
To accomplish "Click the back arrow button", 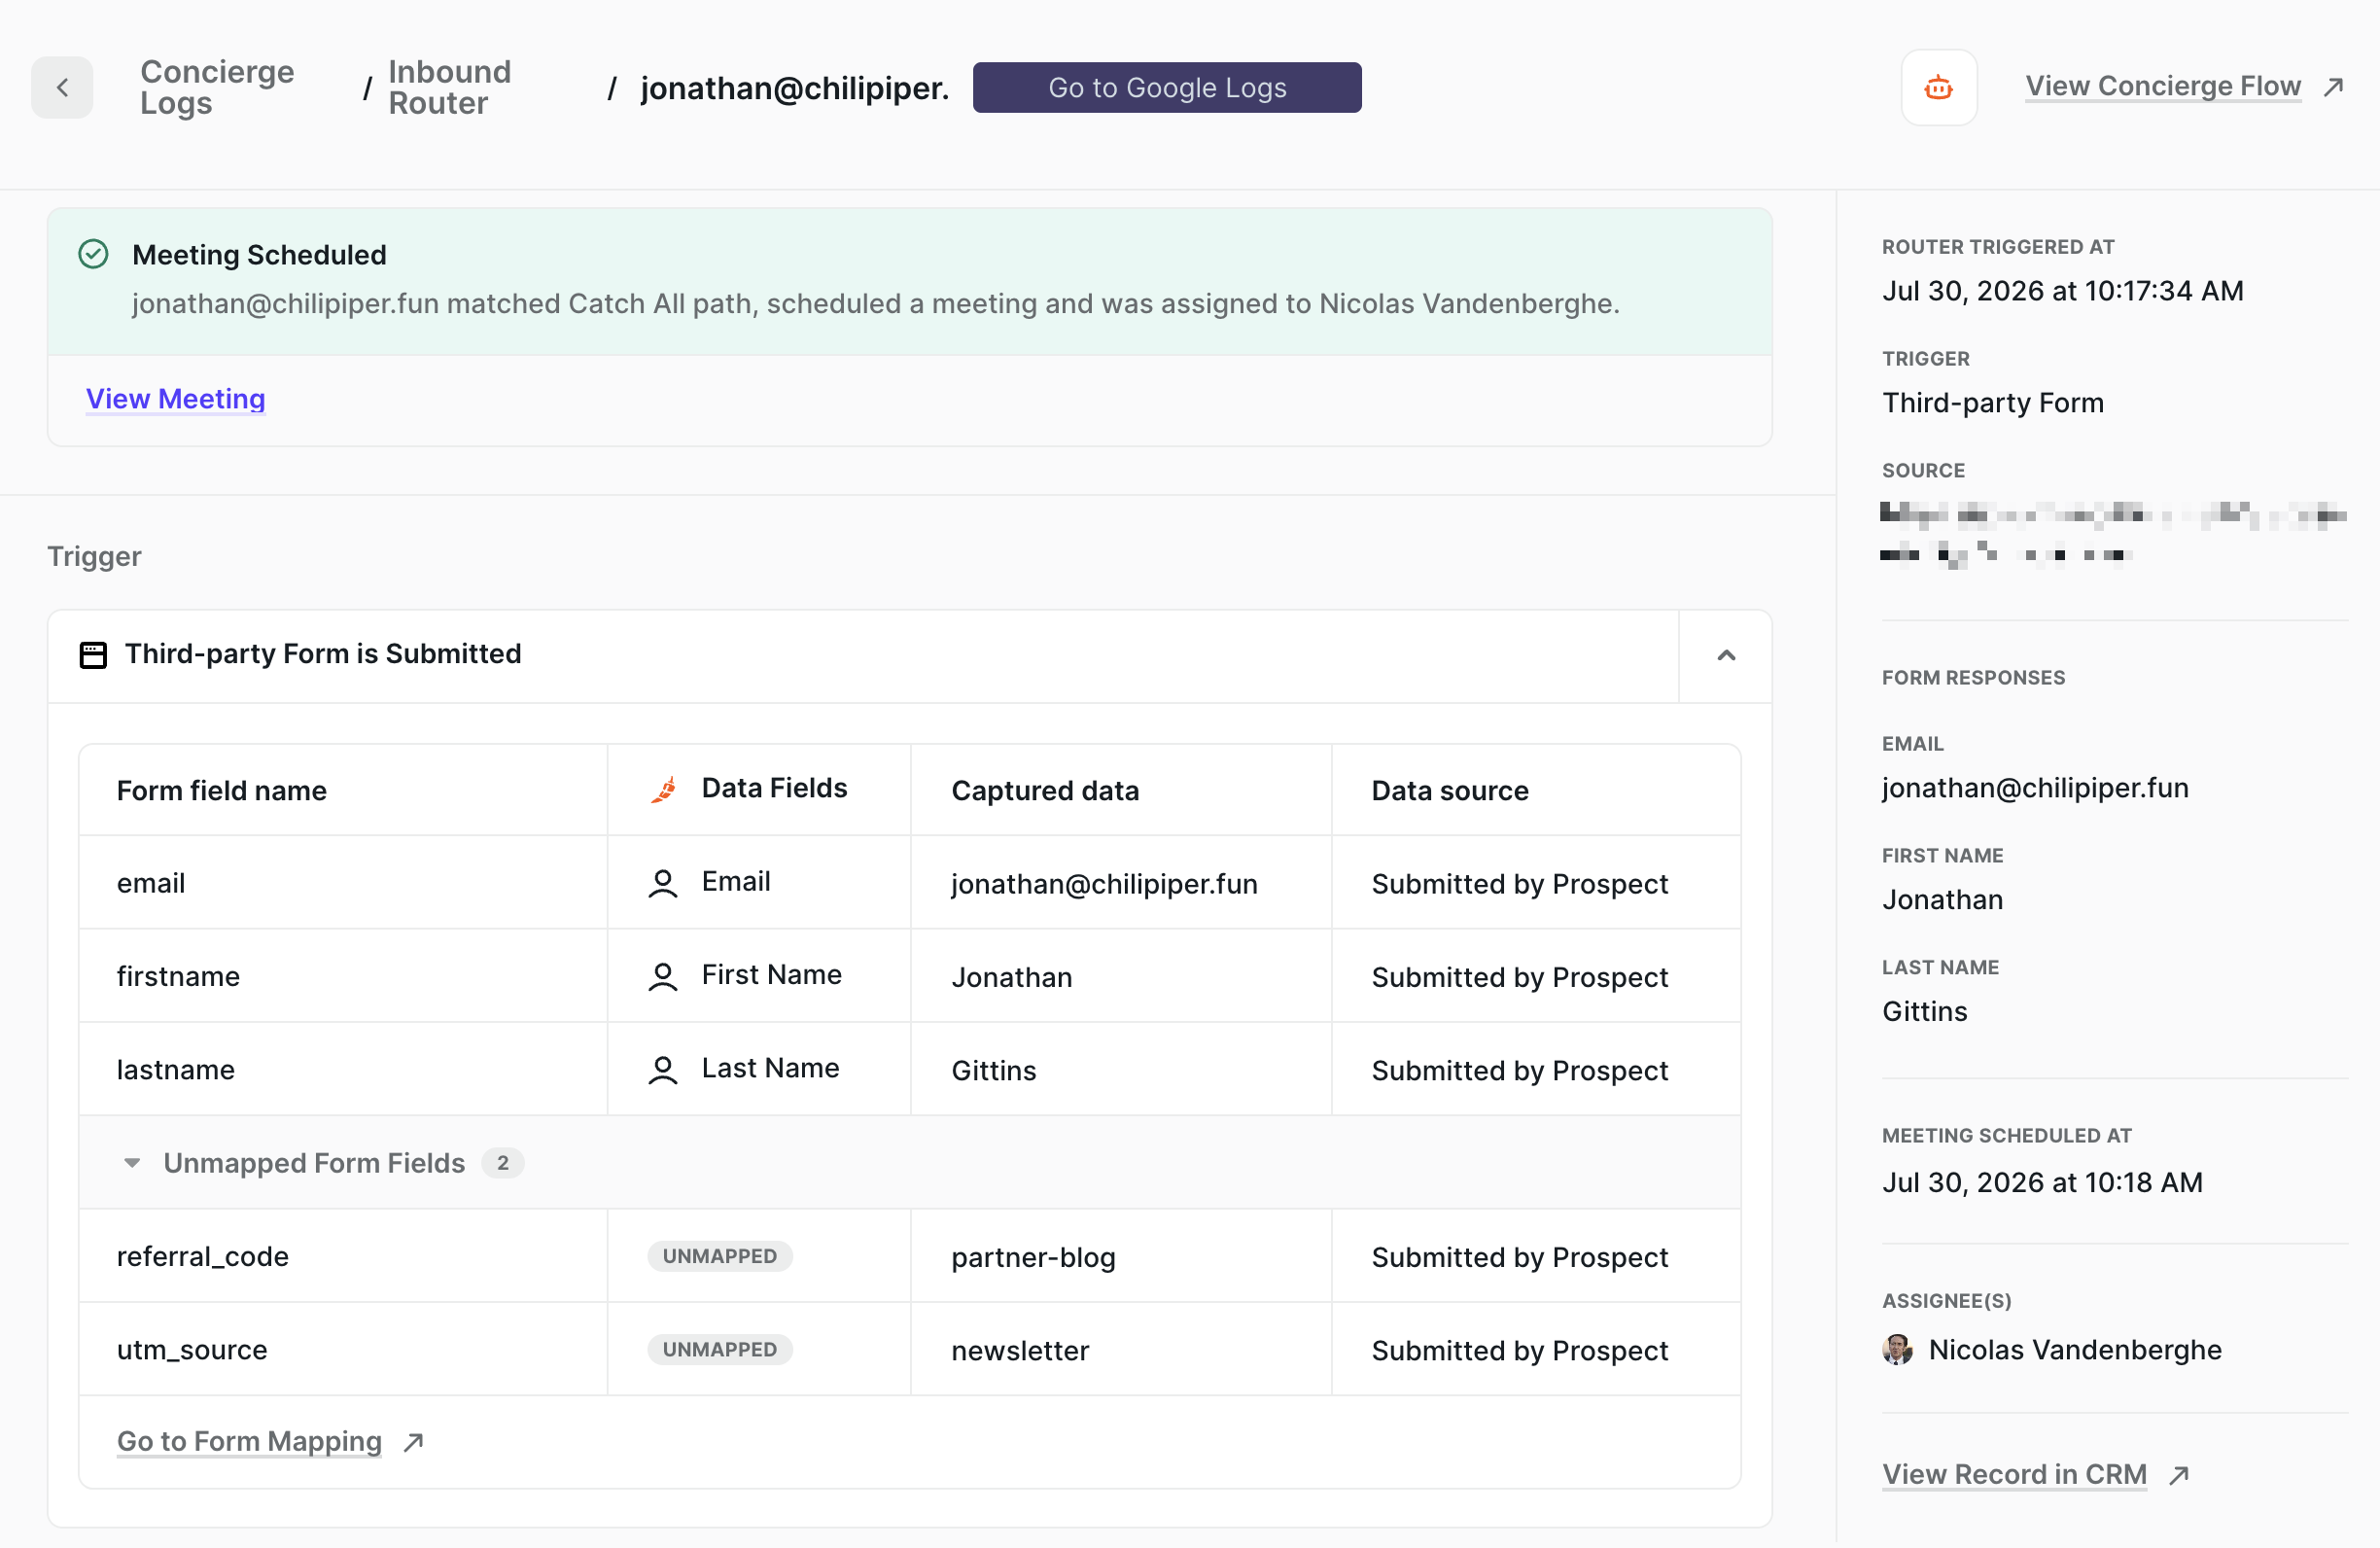I will pos(62,88).
